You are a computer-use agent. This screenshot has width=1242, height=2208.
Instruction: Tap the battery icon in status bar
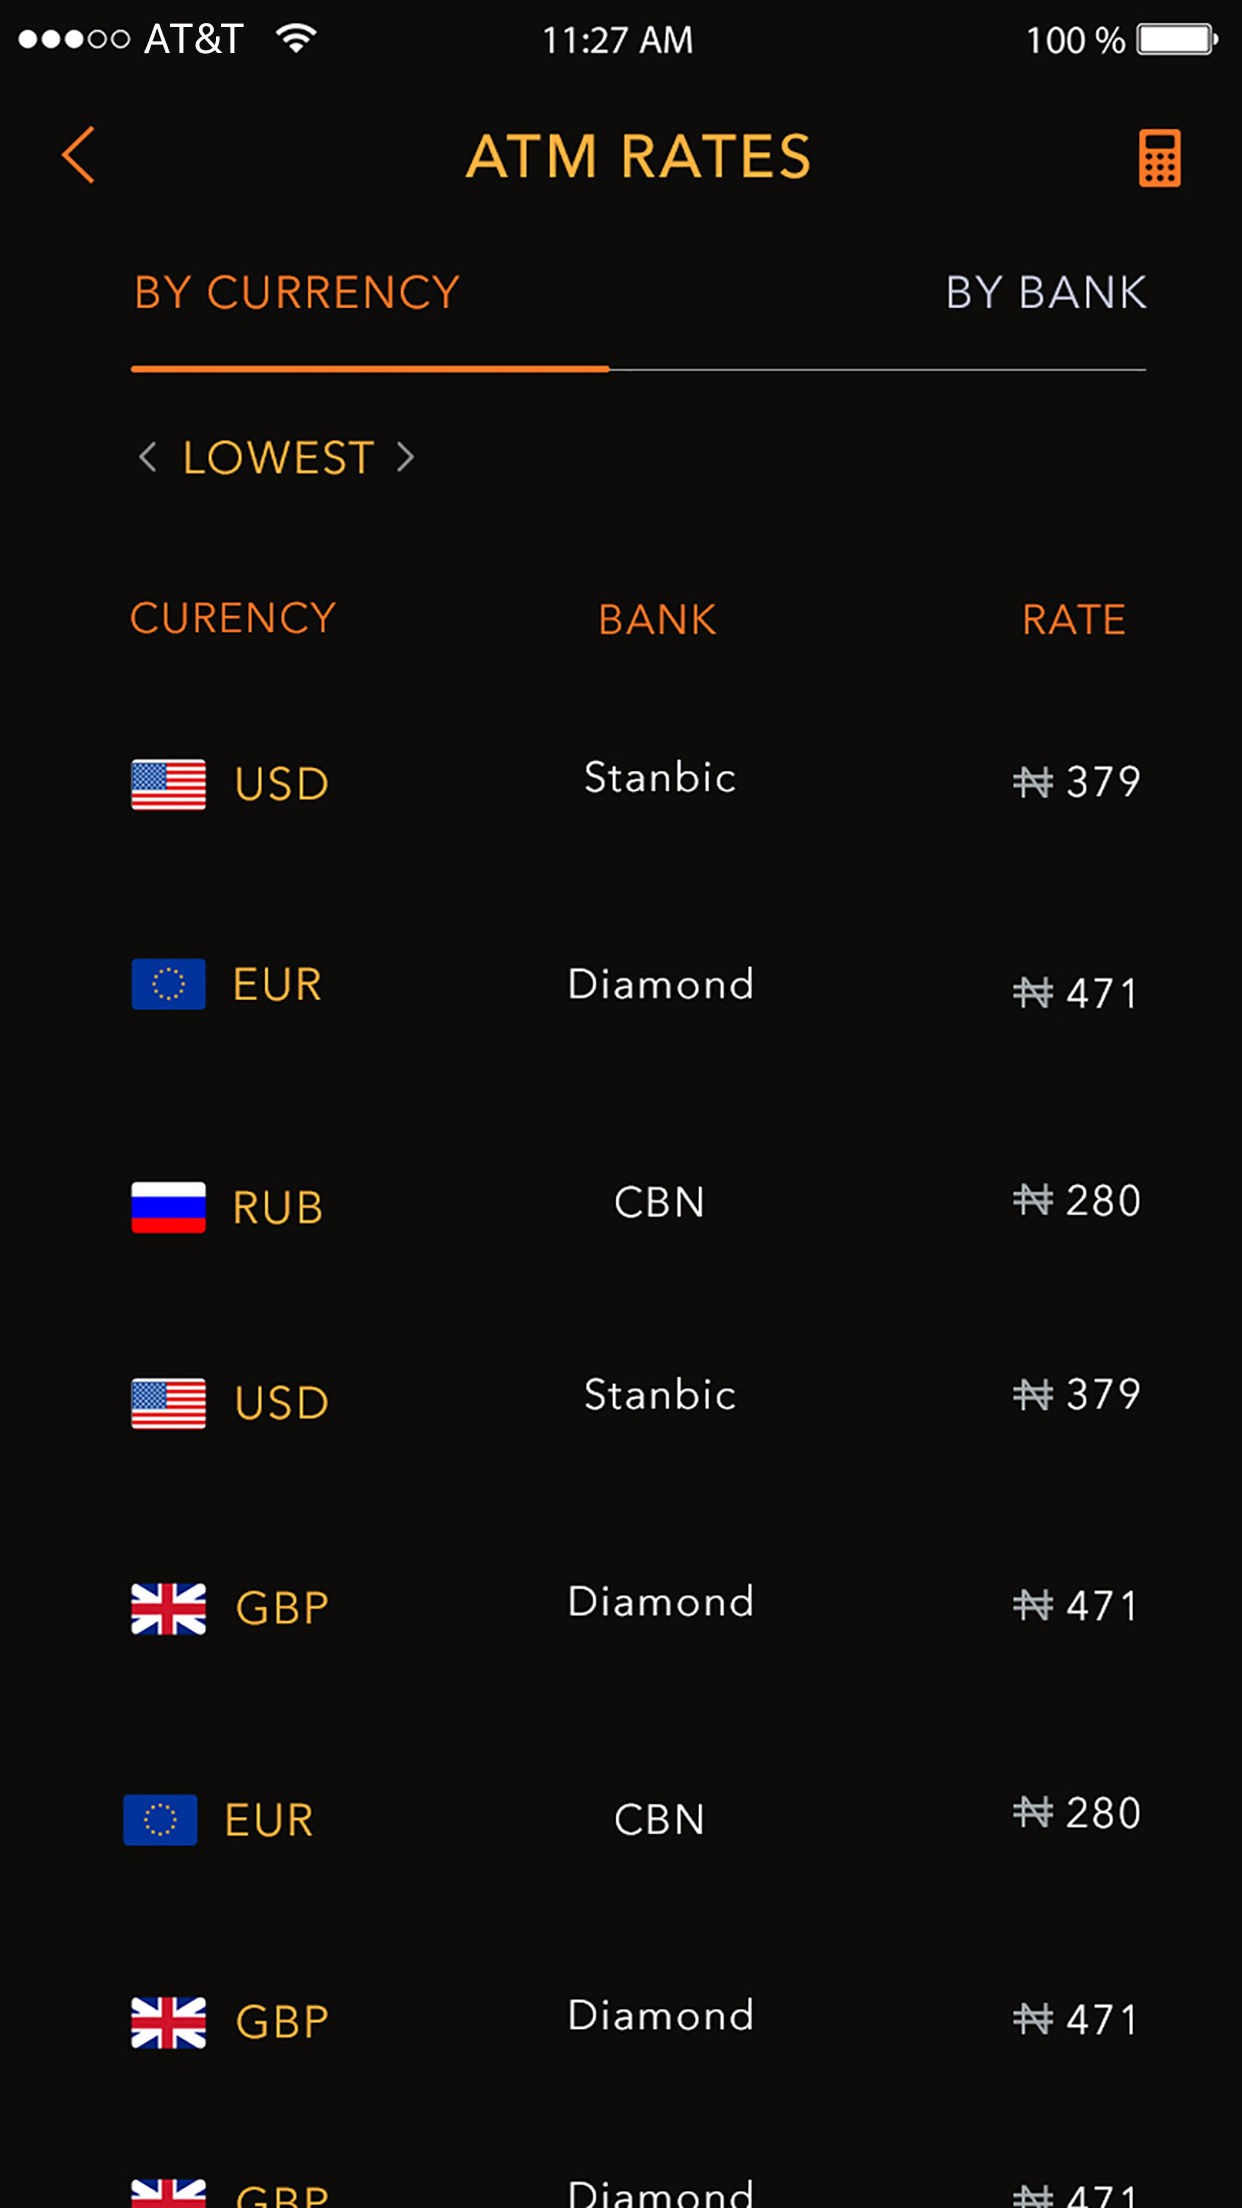(1176, 40)
